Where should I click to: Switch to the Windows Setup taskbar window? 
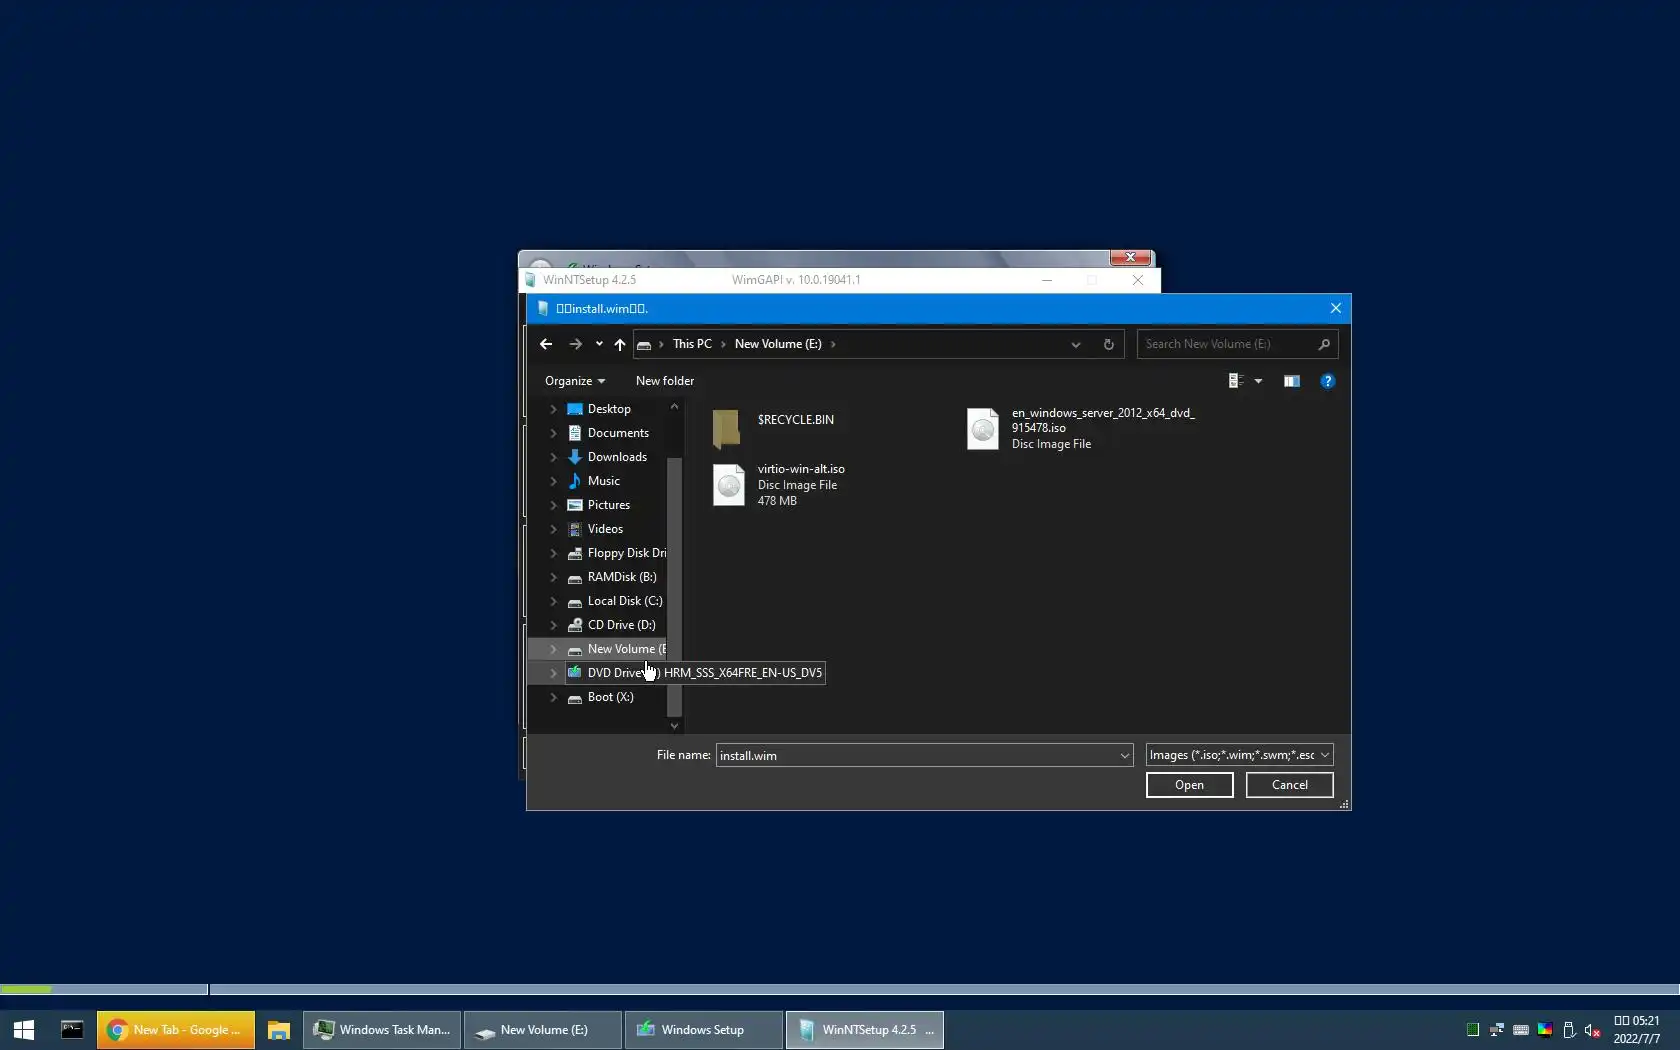pyautogui.click(x=704, y=1030)
